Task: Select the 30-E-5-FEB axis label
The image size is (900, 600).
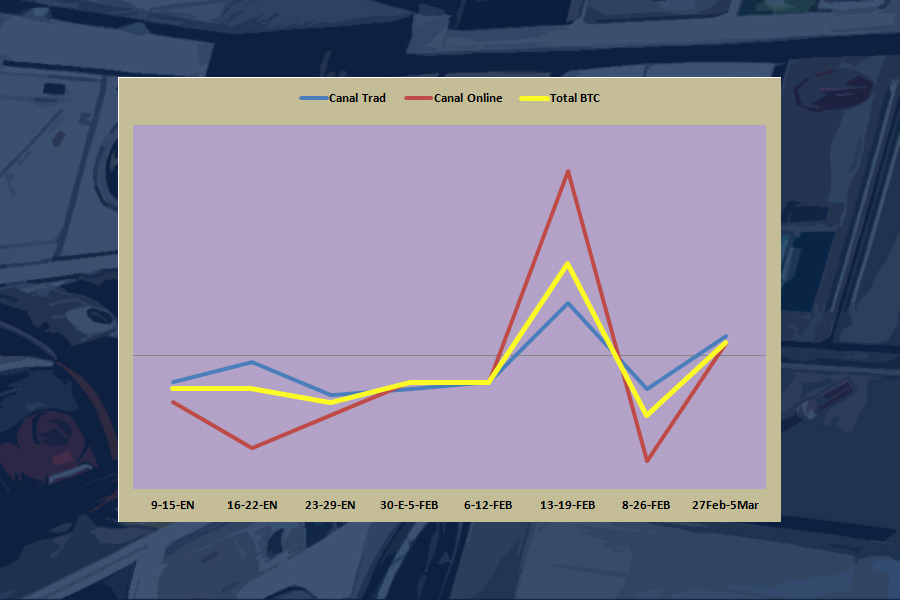Action: (x=409, y=505)
